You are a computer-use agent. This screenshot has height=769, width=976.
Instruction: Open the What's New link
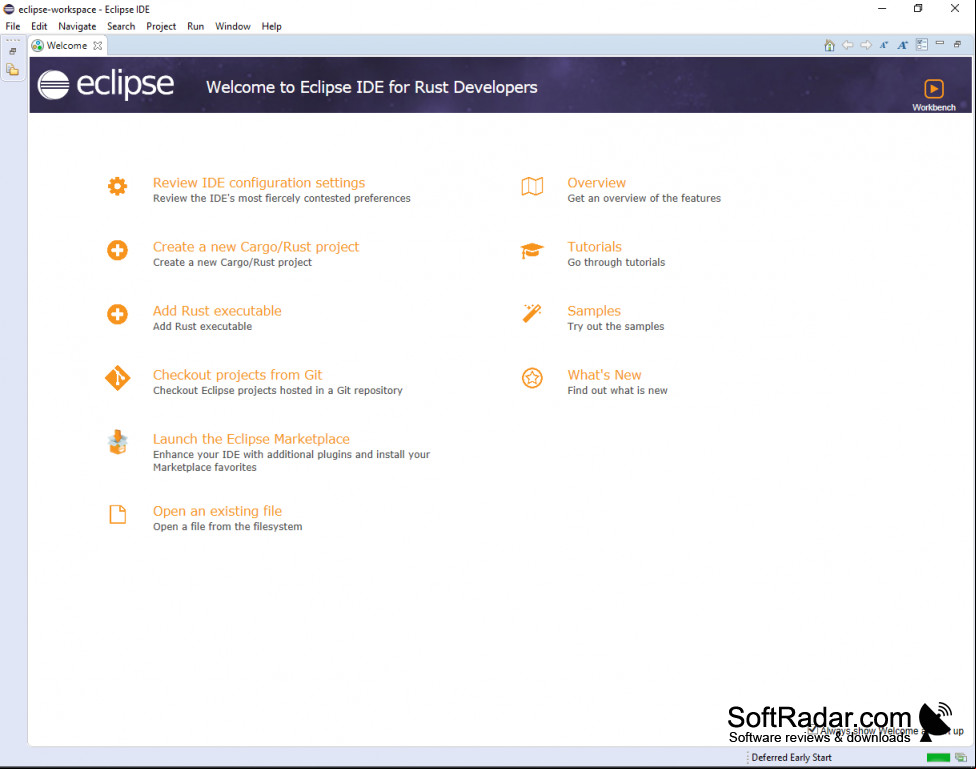604,375
